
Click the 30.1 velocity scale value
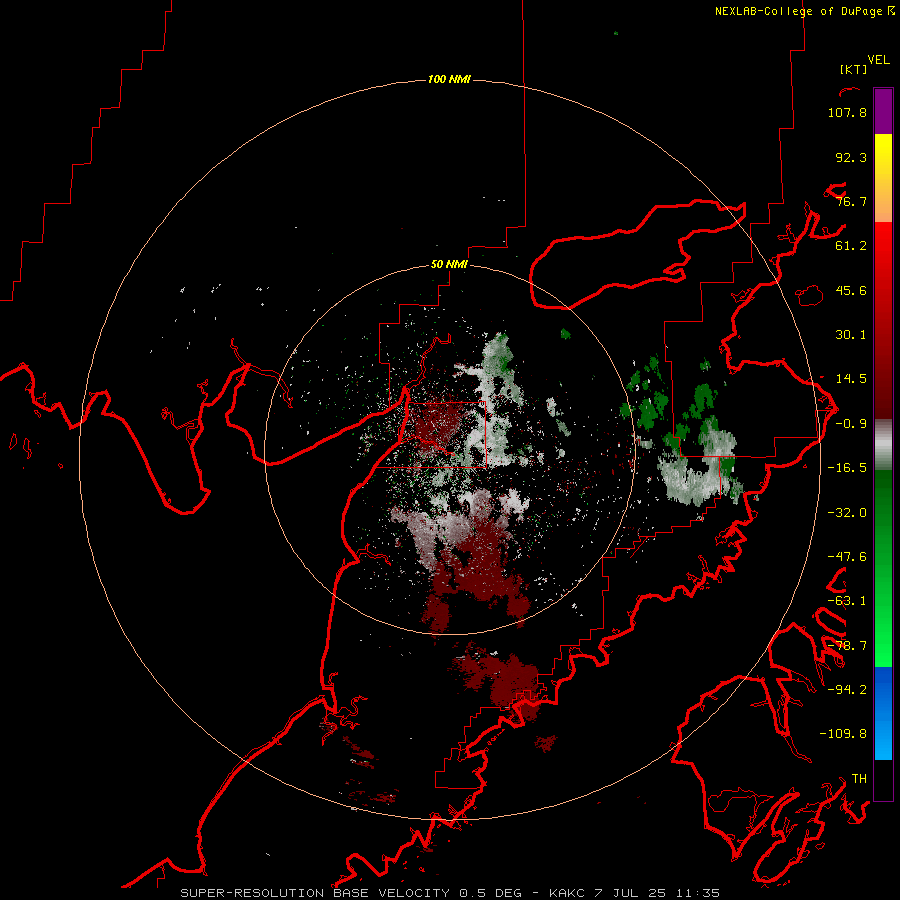pyautogui.click(x=851, y=335)
